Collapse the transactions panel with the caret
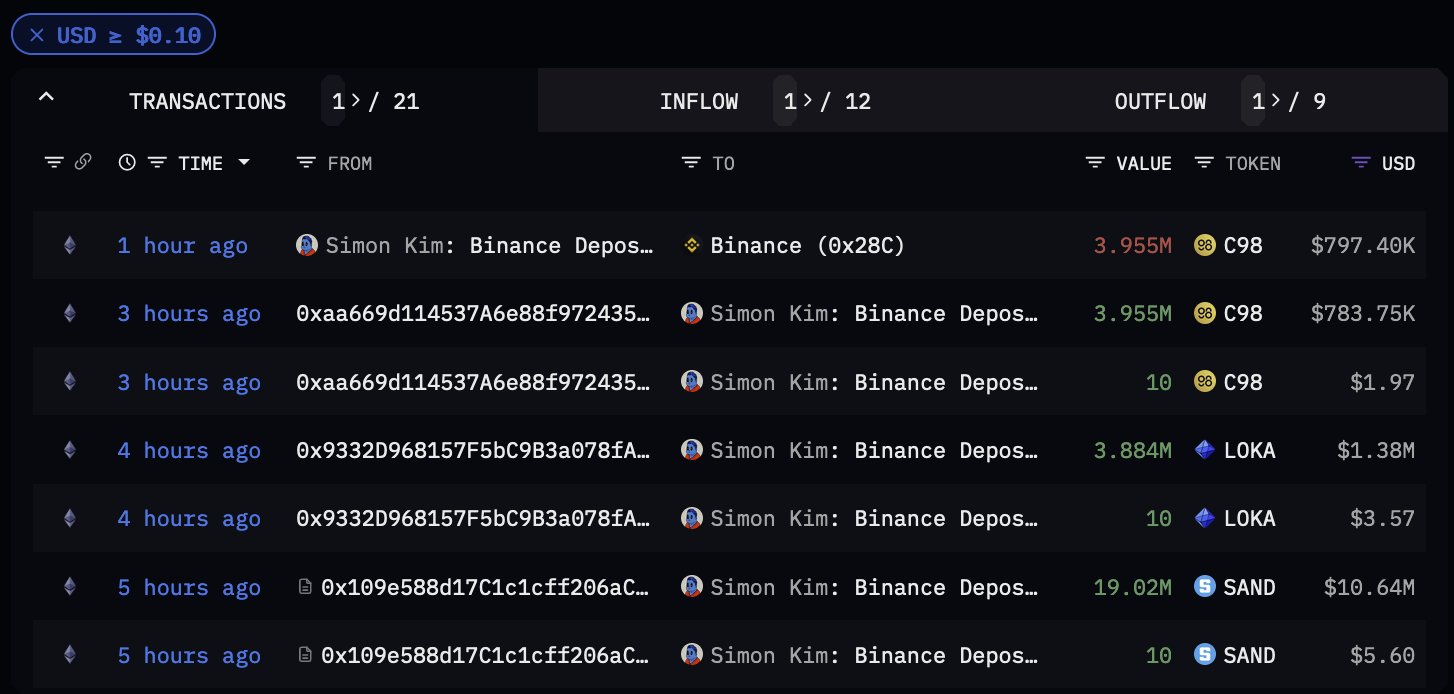The height and width of the screenshot is (694, 1454). point(46,98)
